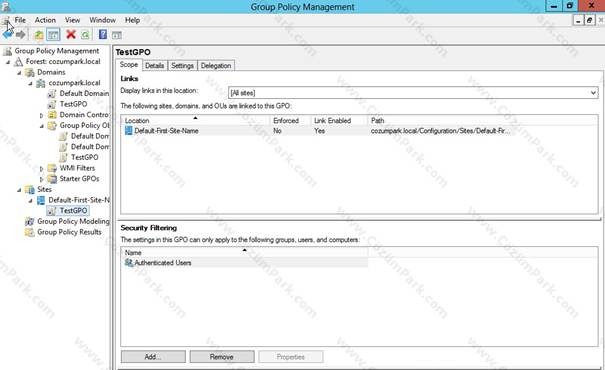This screenshot has height=370, width=605.
Task: Sort links by the Enforced column header
Action: click(290, 120)
